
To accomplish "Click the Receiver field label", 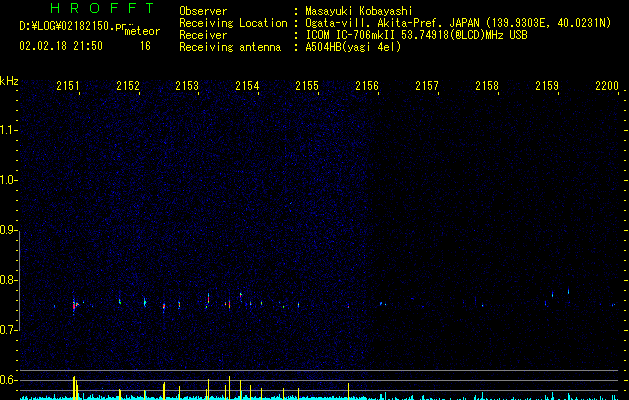I will [x=203, y=35].
